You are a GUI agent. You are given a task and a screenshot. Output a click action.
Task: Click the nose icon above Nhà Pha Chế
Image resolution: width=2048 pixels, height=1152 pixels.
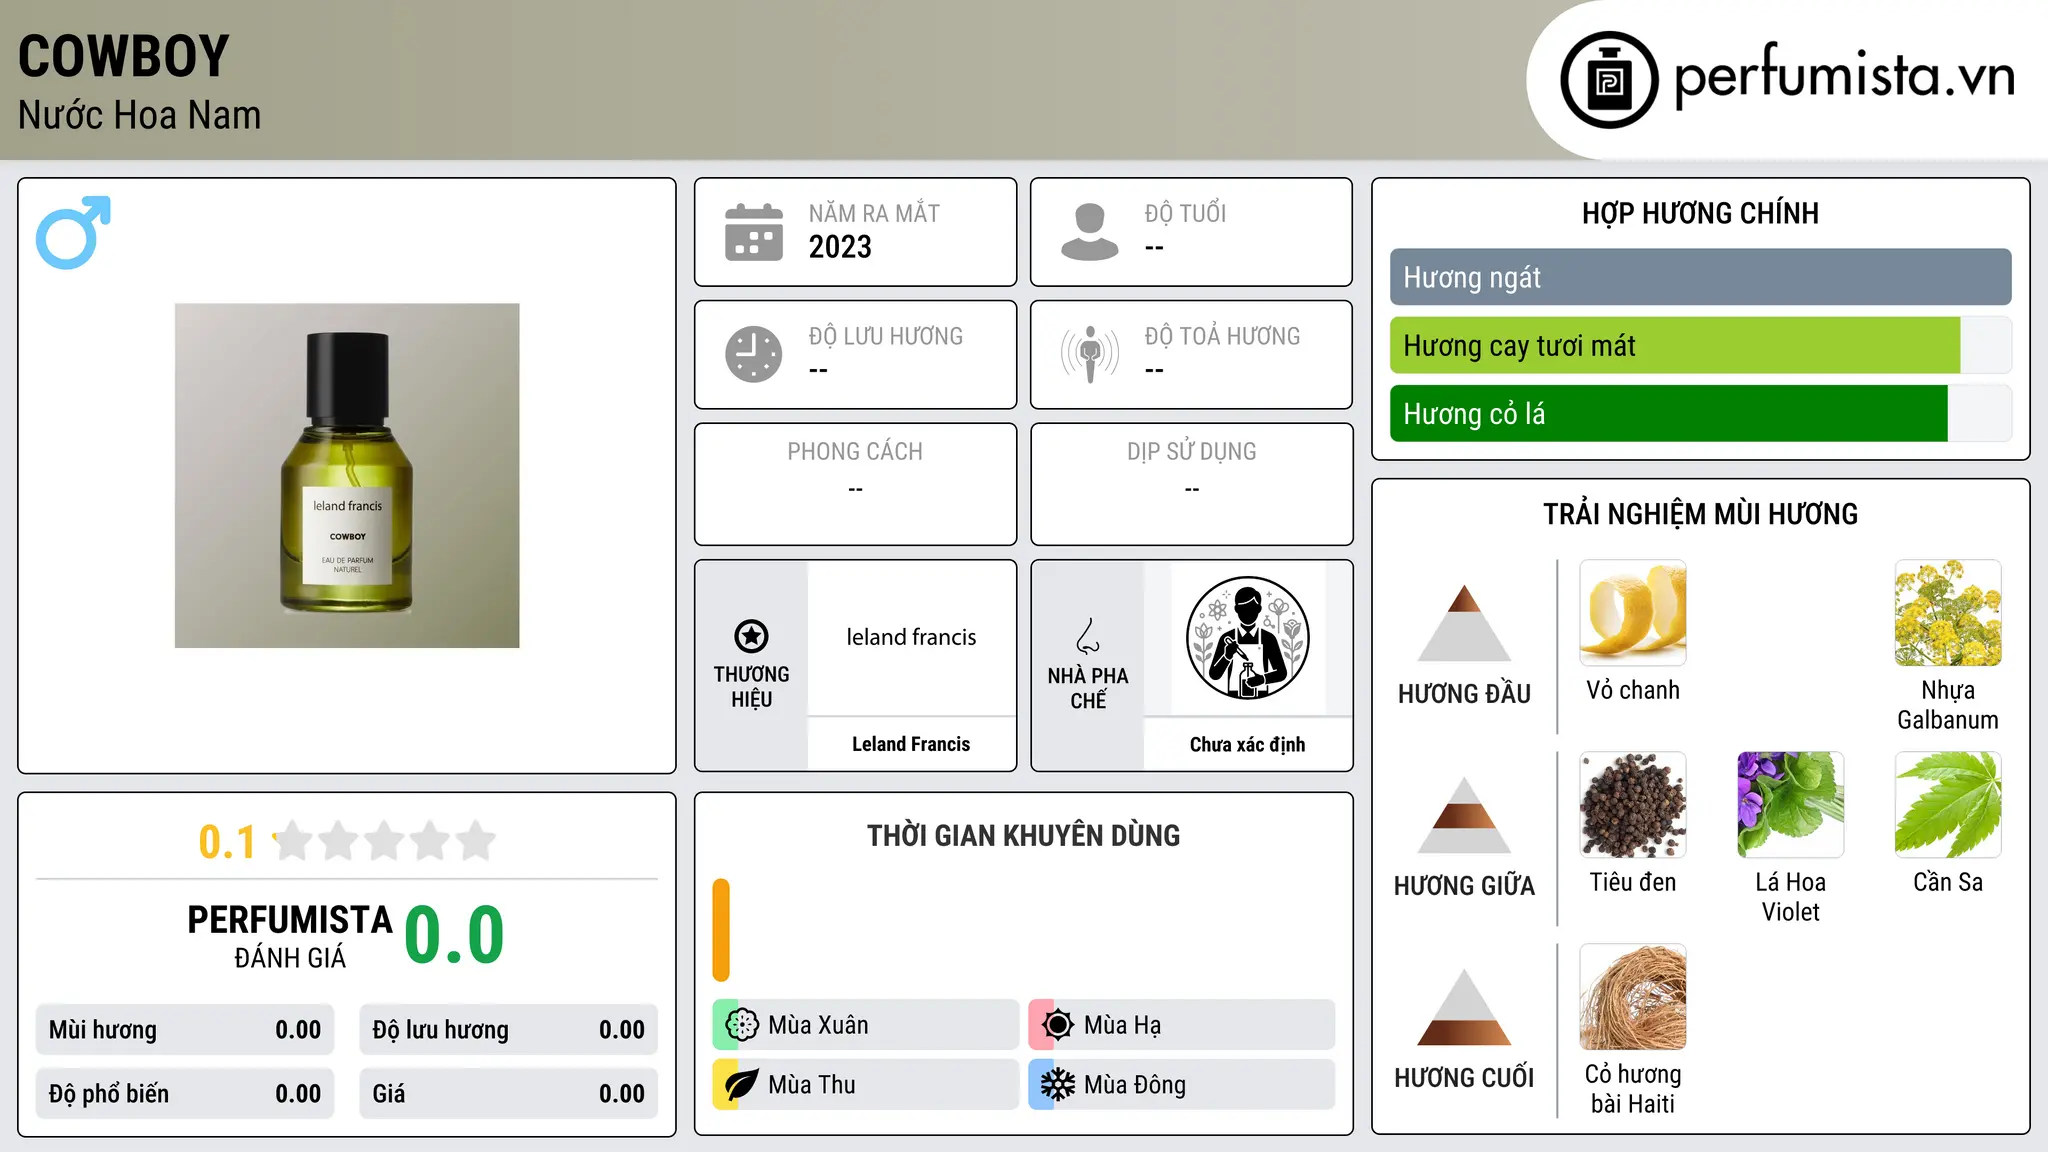[1088, 636]
